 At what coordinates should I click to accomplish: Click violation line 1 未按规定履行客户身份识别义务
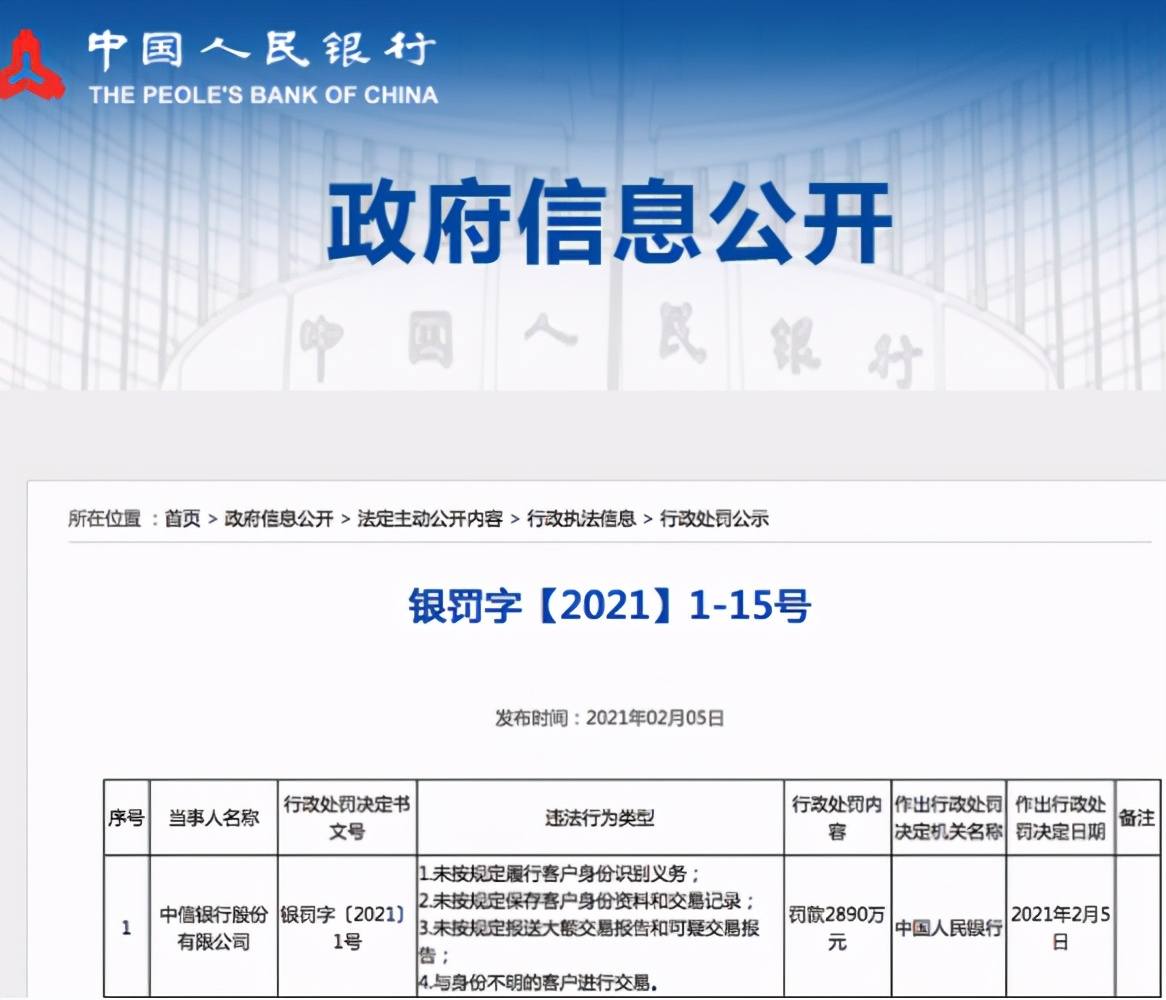click(559, 874)
